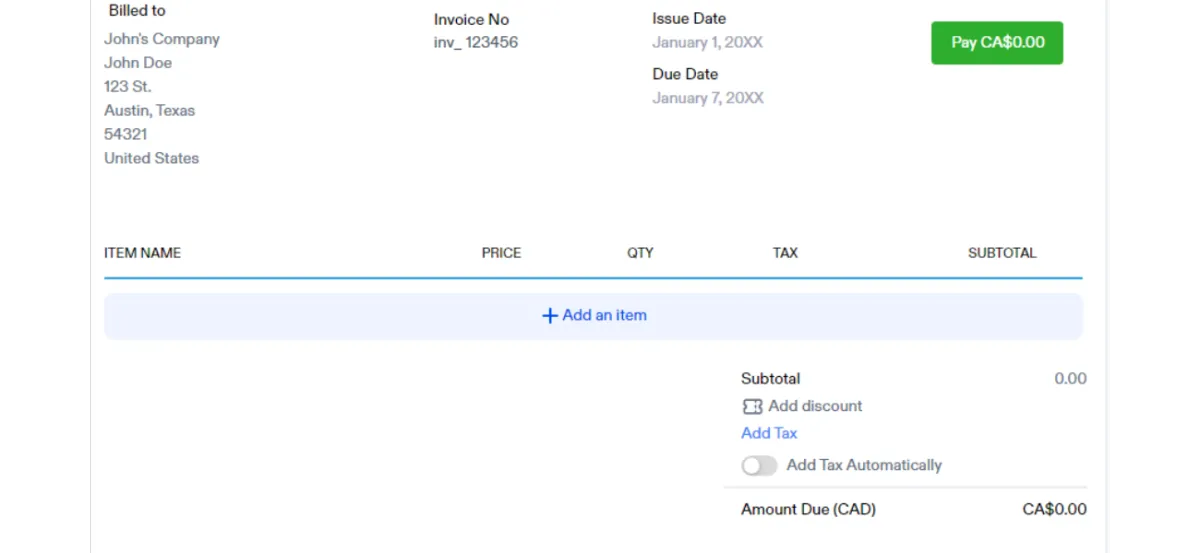Click the 54321 postal code
Viewport: 1200px width, 553px height.
tap(126, 134)
